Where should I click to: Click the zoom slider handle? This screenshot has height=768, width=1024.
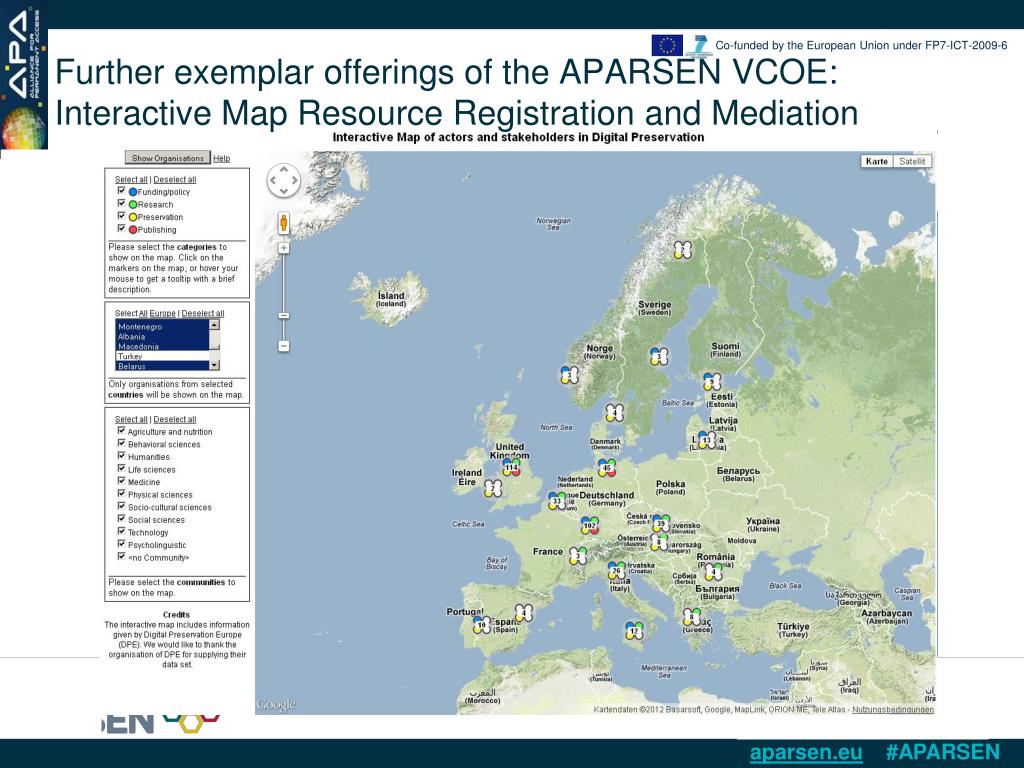click(283, 315)
